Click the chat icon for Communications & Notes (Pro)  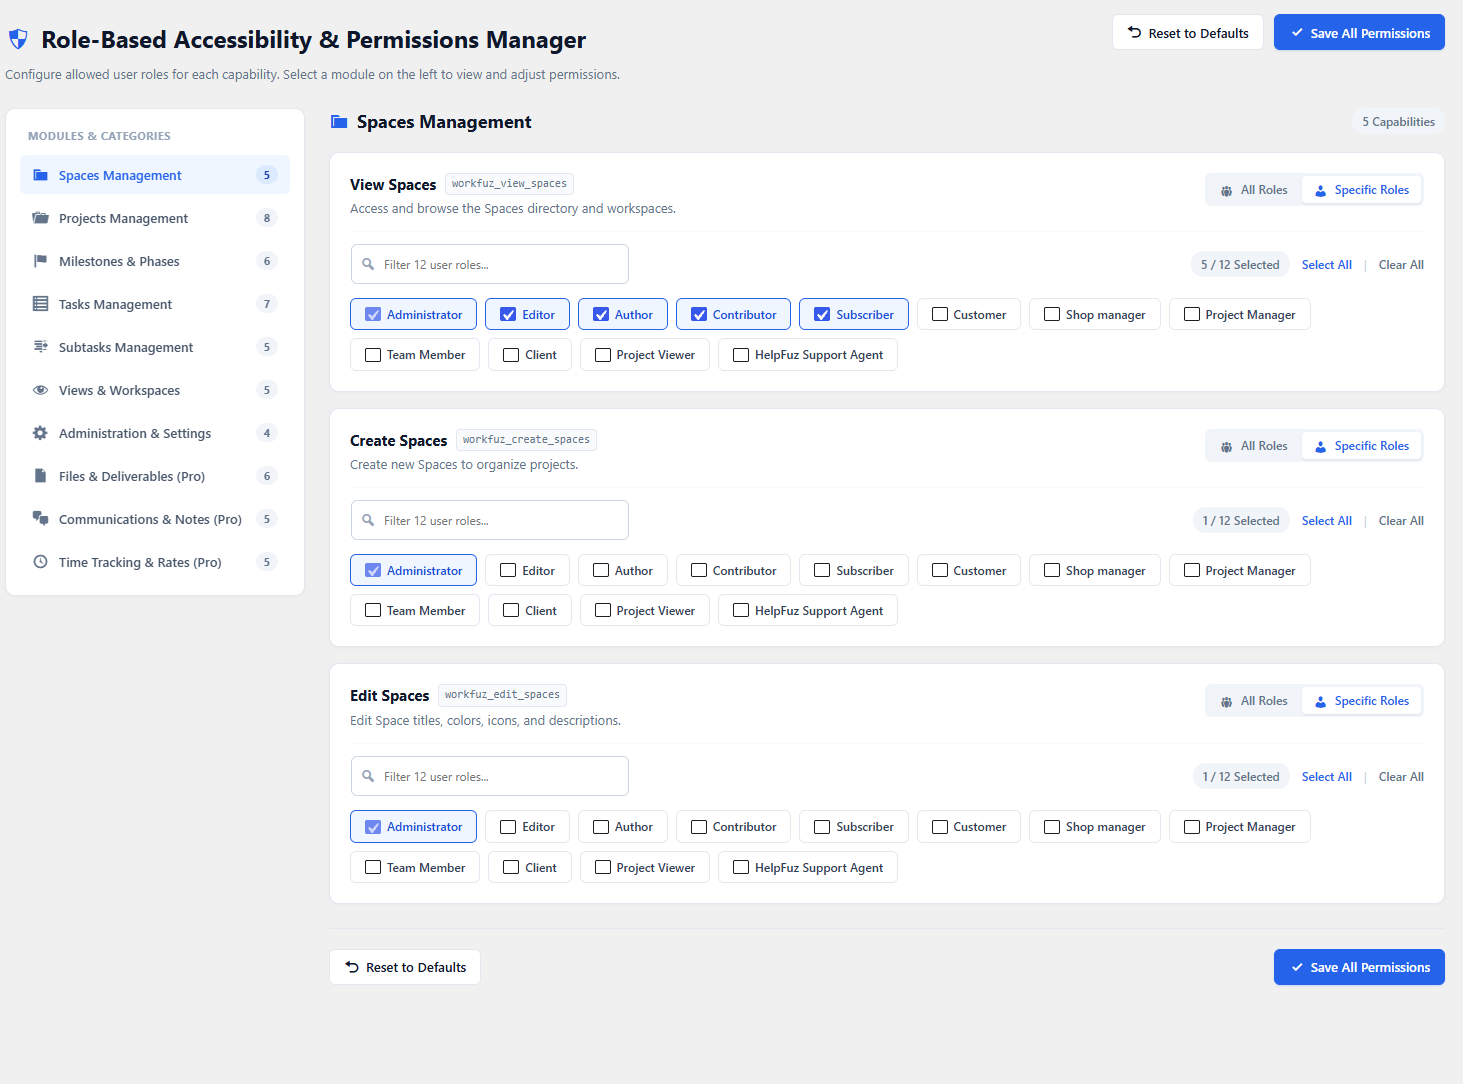pos(40,519)
